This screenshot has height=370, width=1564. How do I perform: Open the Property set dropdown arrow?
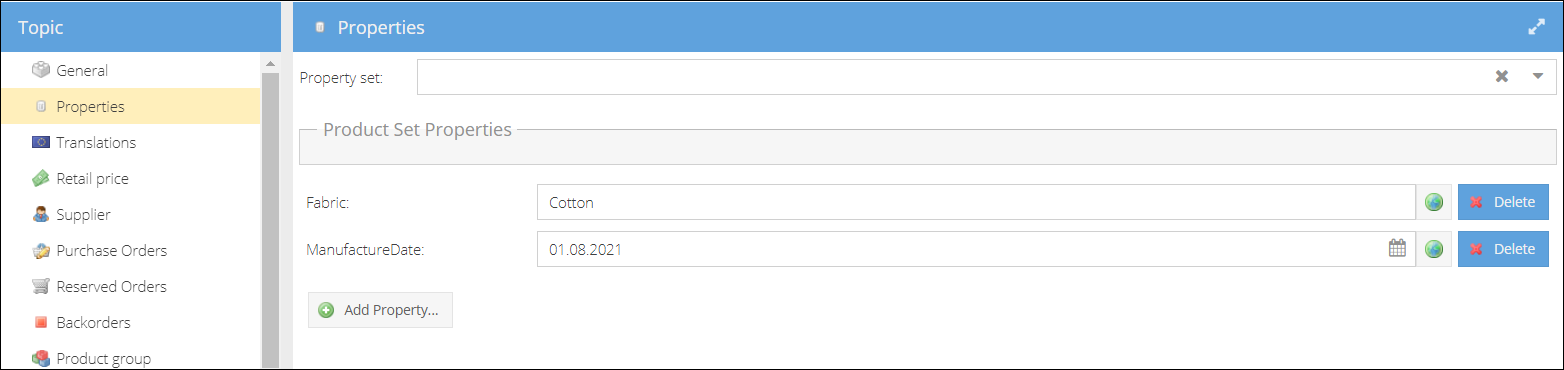pos(1538,76)
